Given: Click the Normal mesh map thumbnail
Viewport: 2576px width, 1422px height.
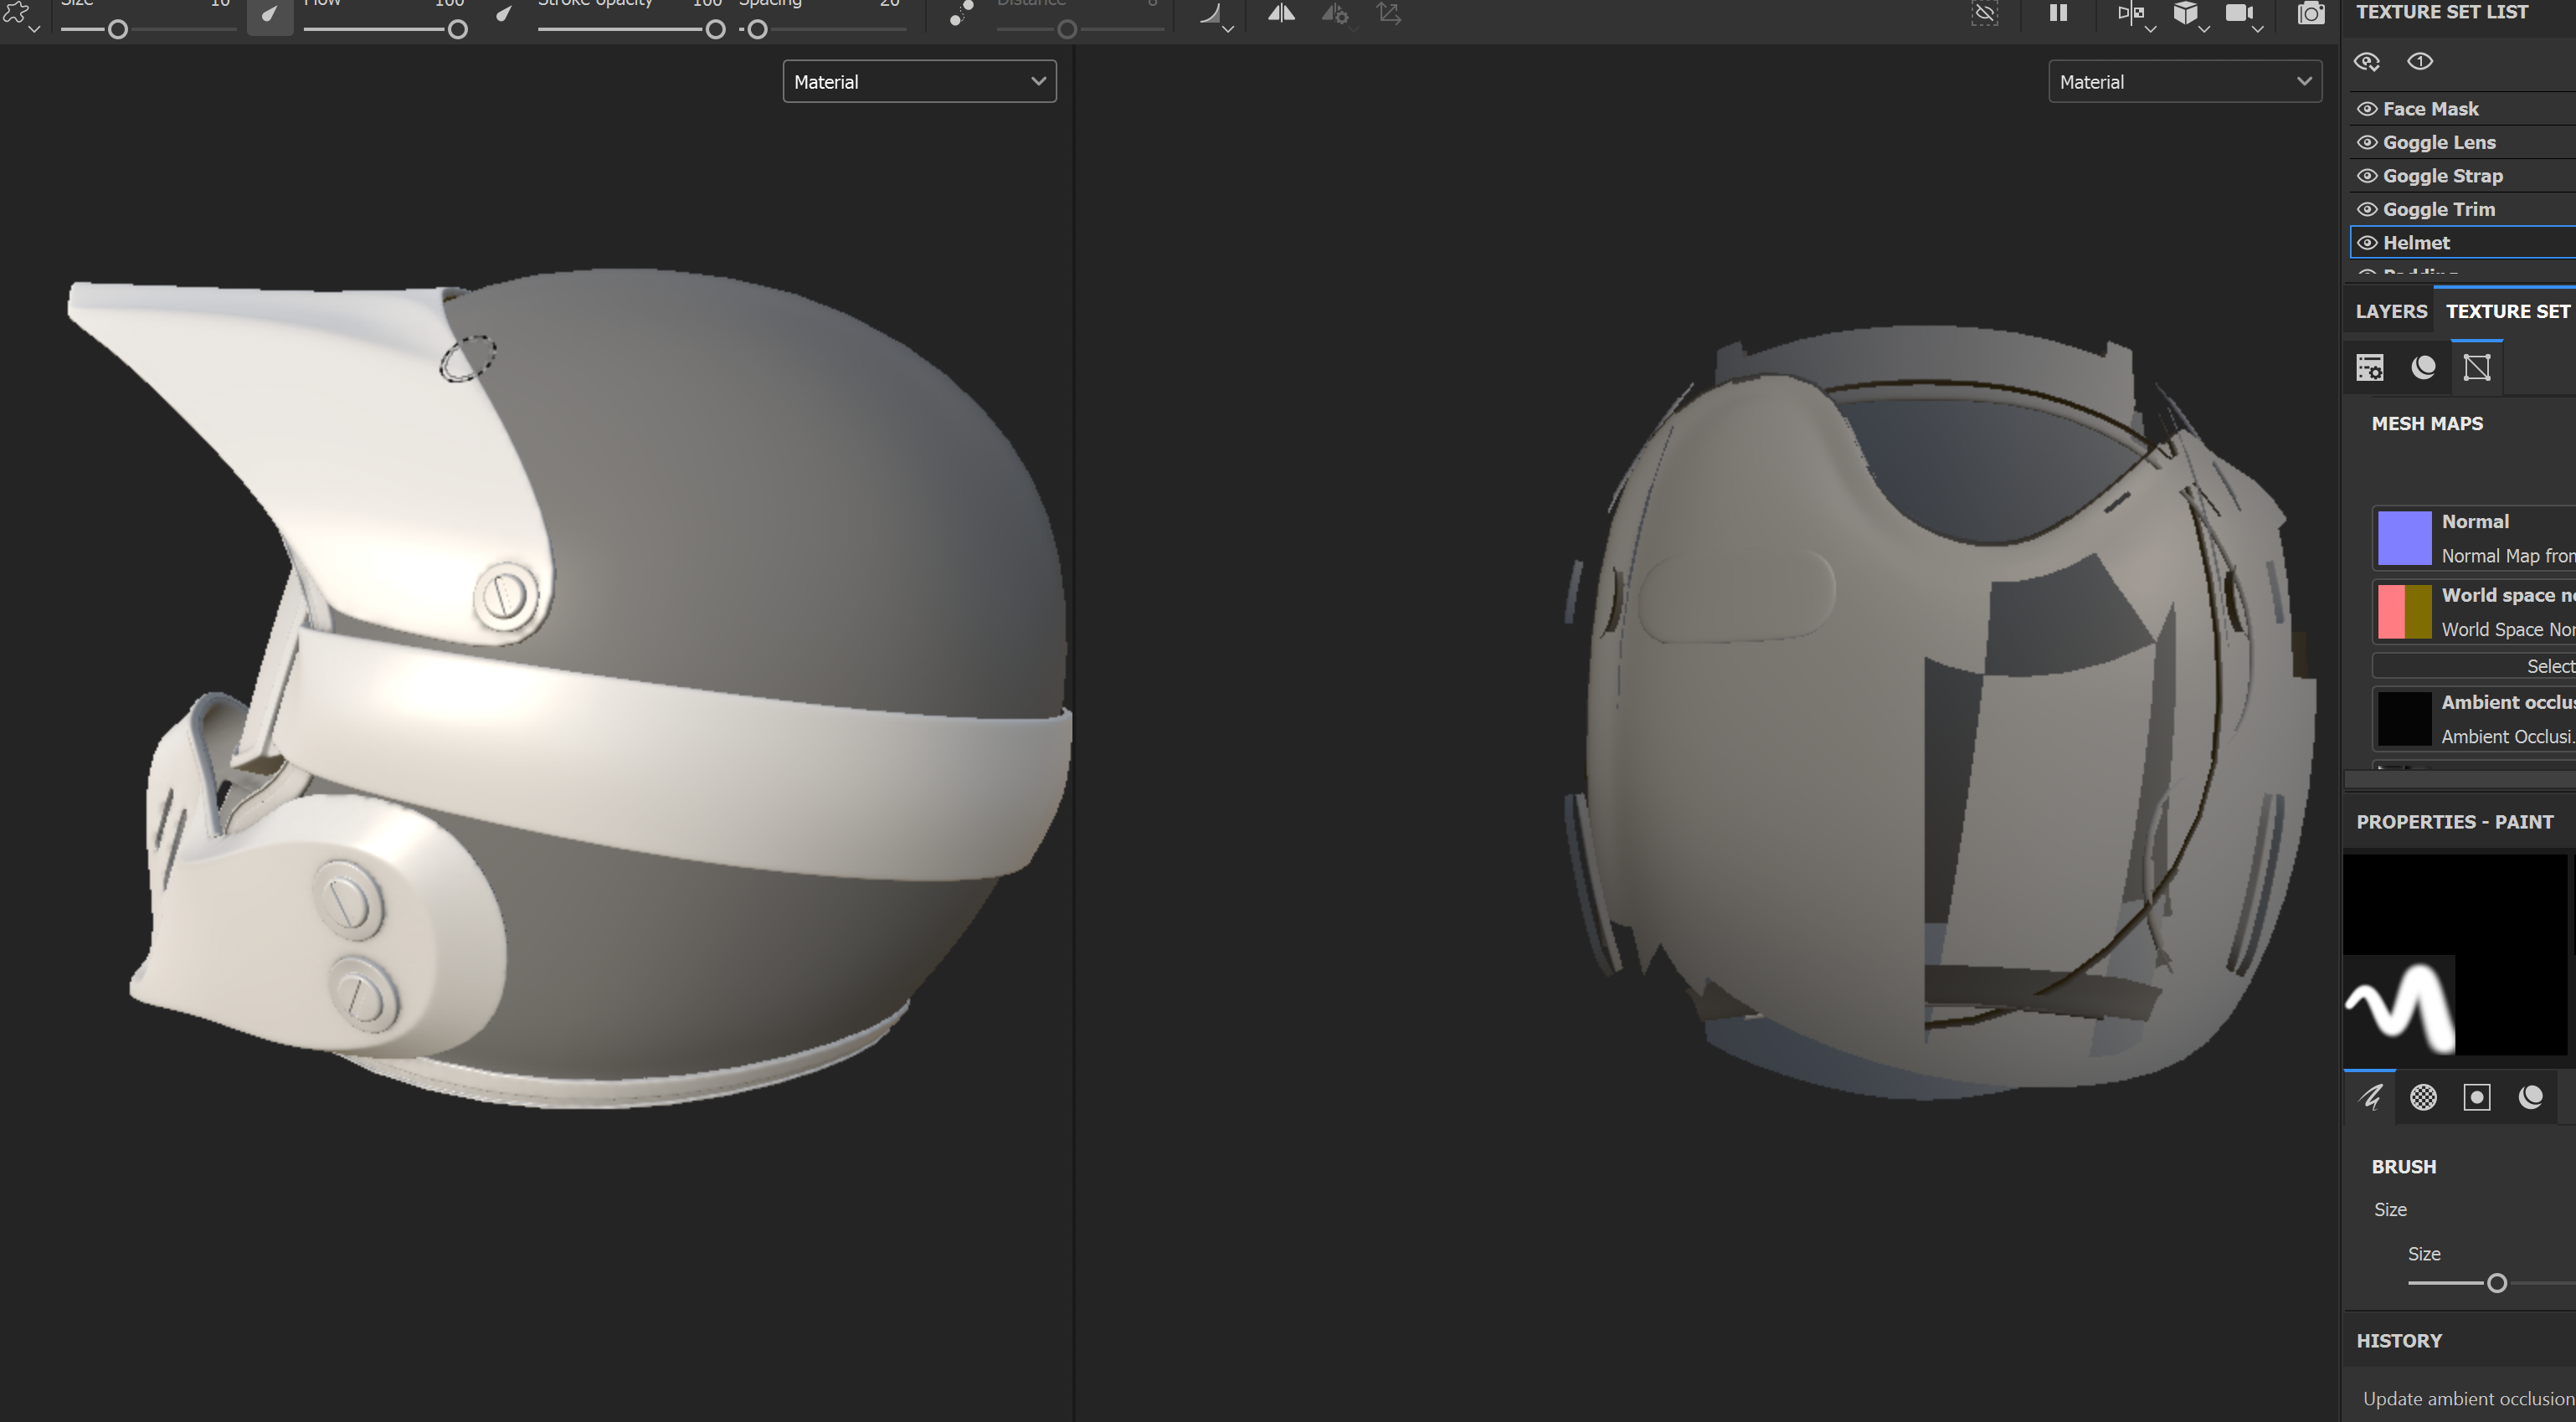Looking at the screenshot, I should click(2405, 537).
